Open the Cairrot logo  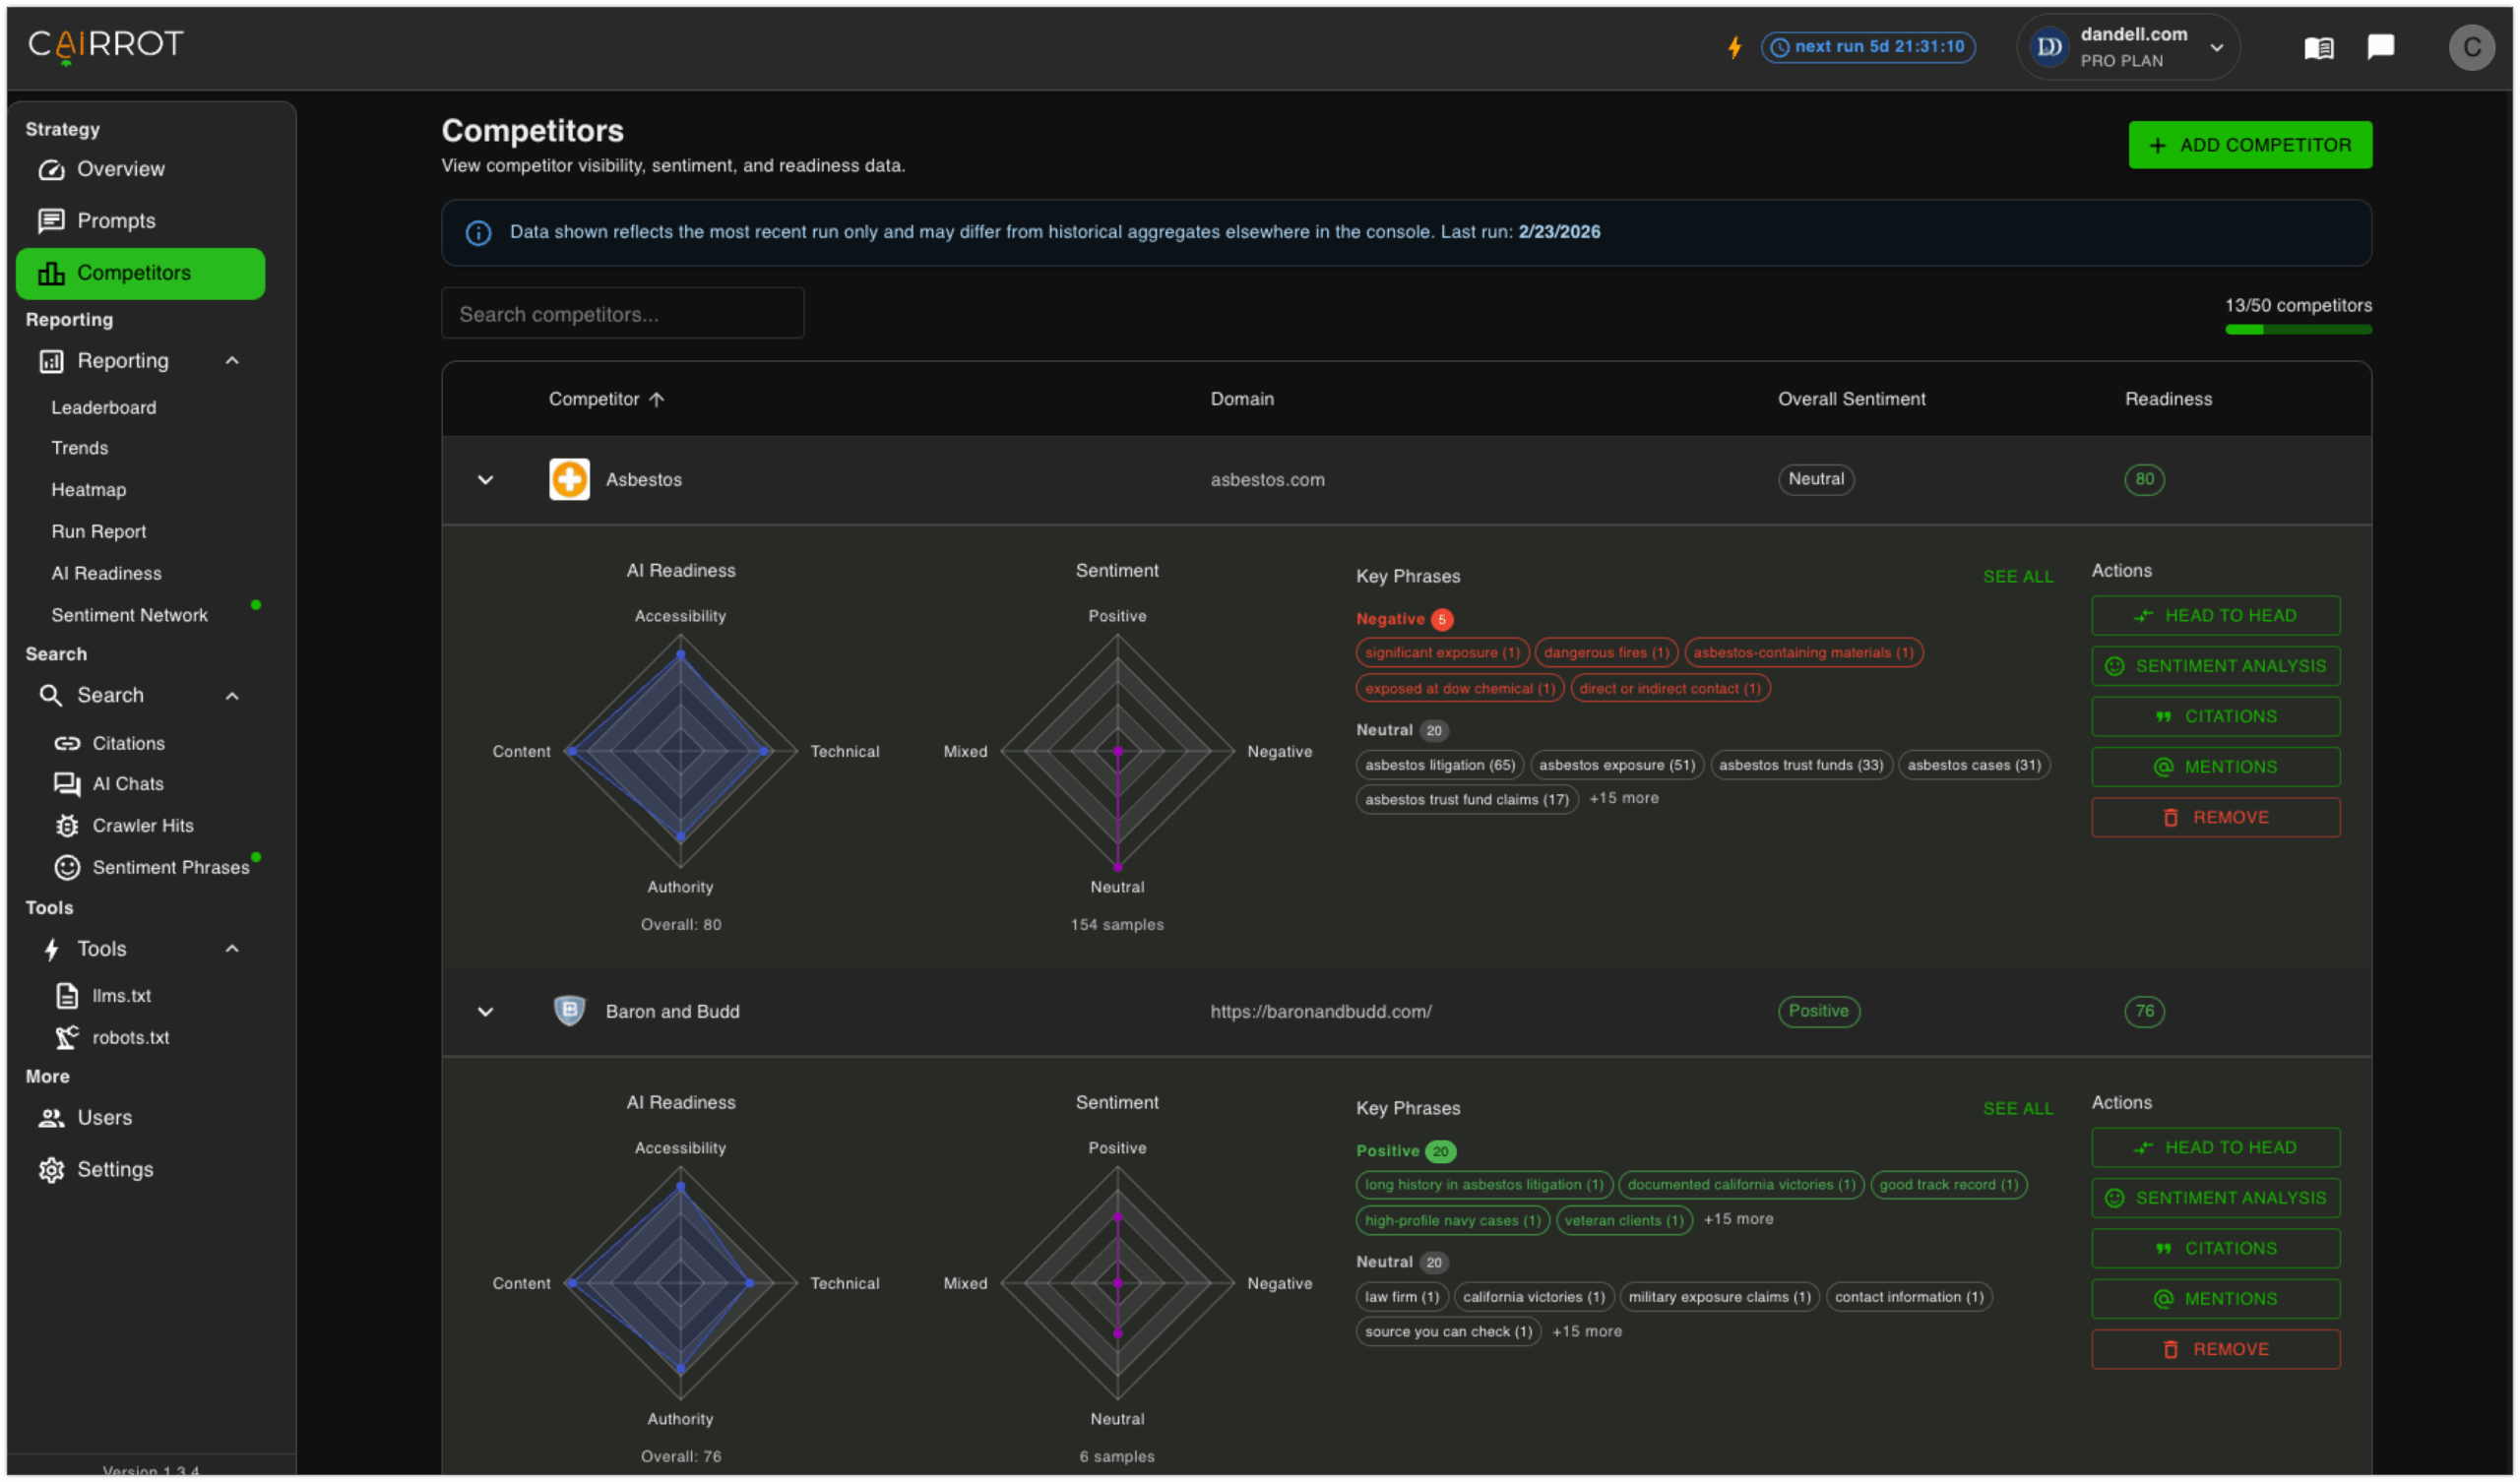pyautogui.click(x=105, y=45)
